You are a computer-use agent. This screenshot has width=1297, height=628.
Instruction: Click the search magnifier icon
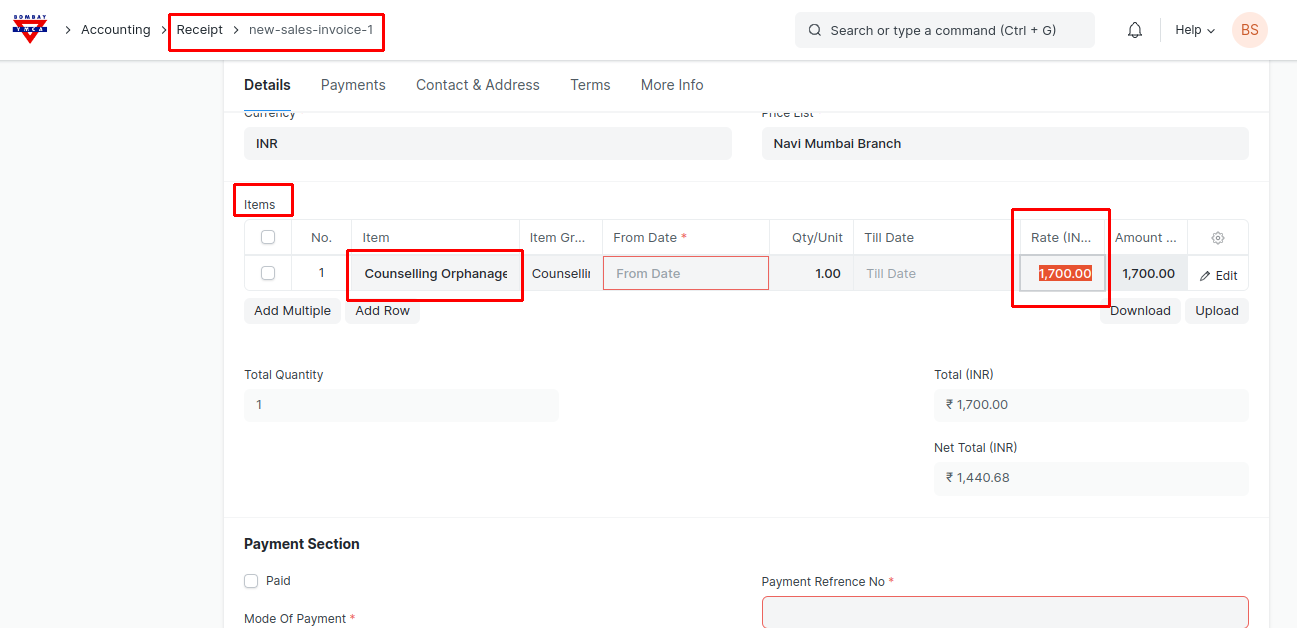[x=815, y=30]
